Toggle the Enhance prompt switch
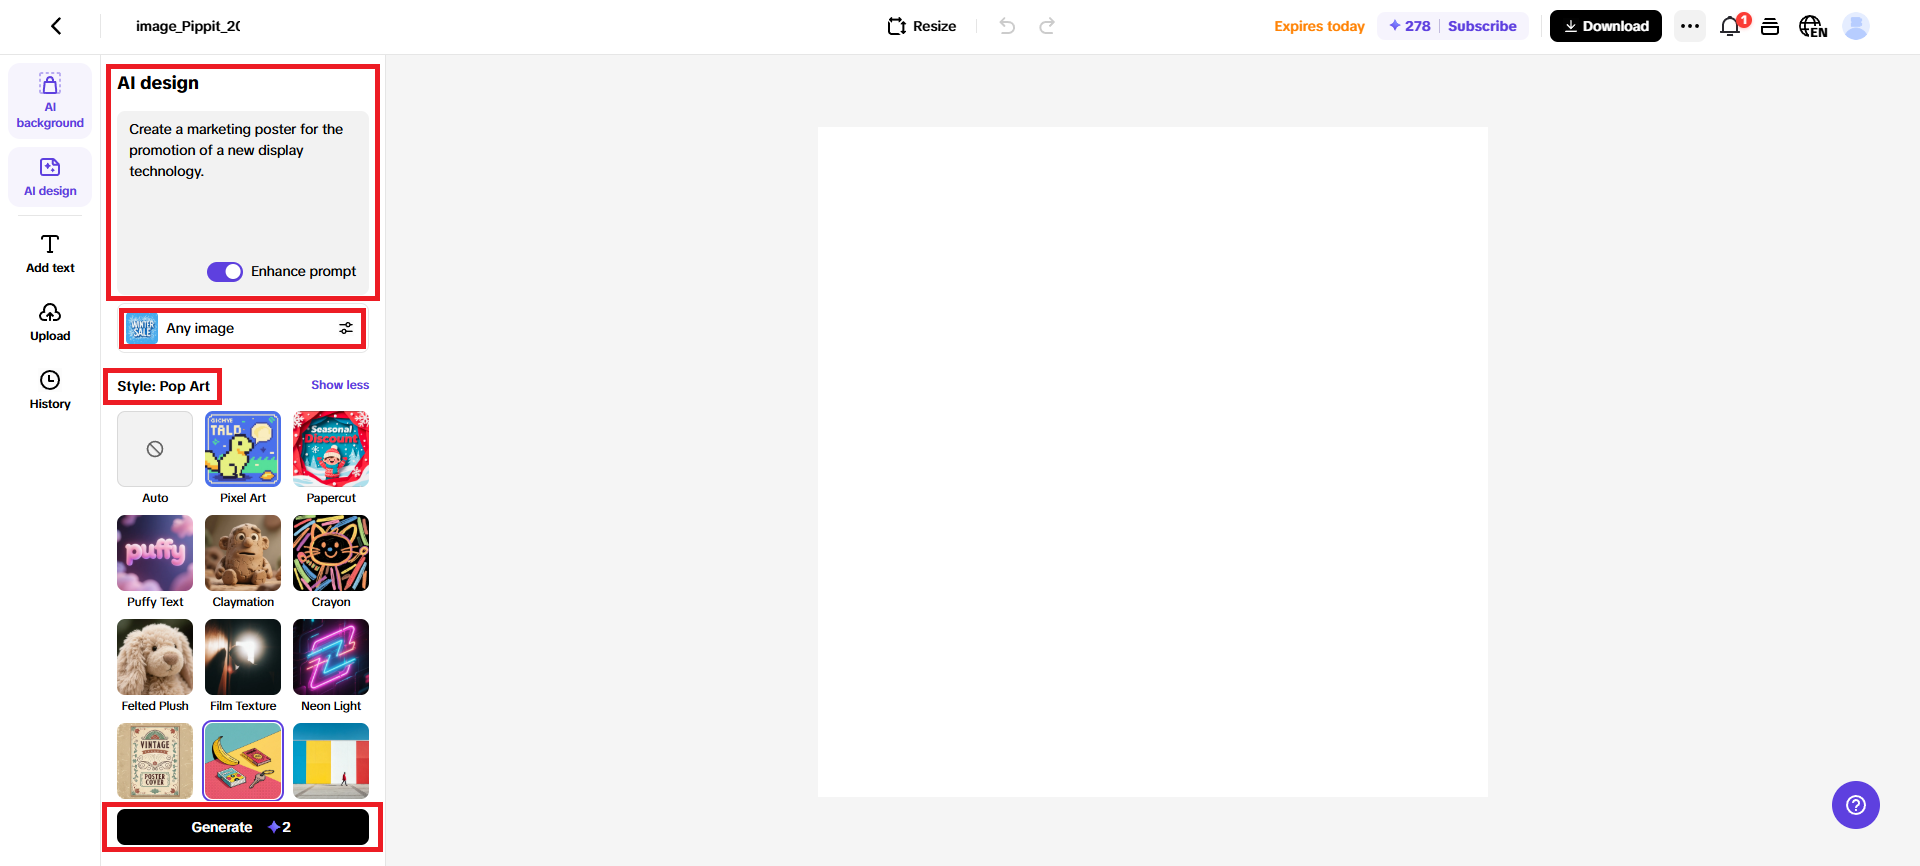The height and width of the screenshot is (866, 1920). click(225, 272)
